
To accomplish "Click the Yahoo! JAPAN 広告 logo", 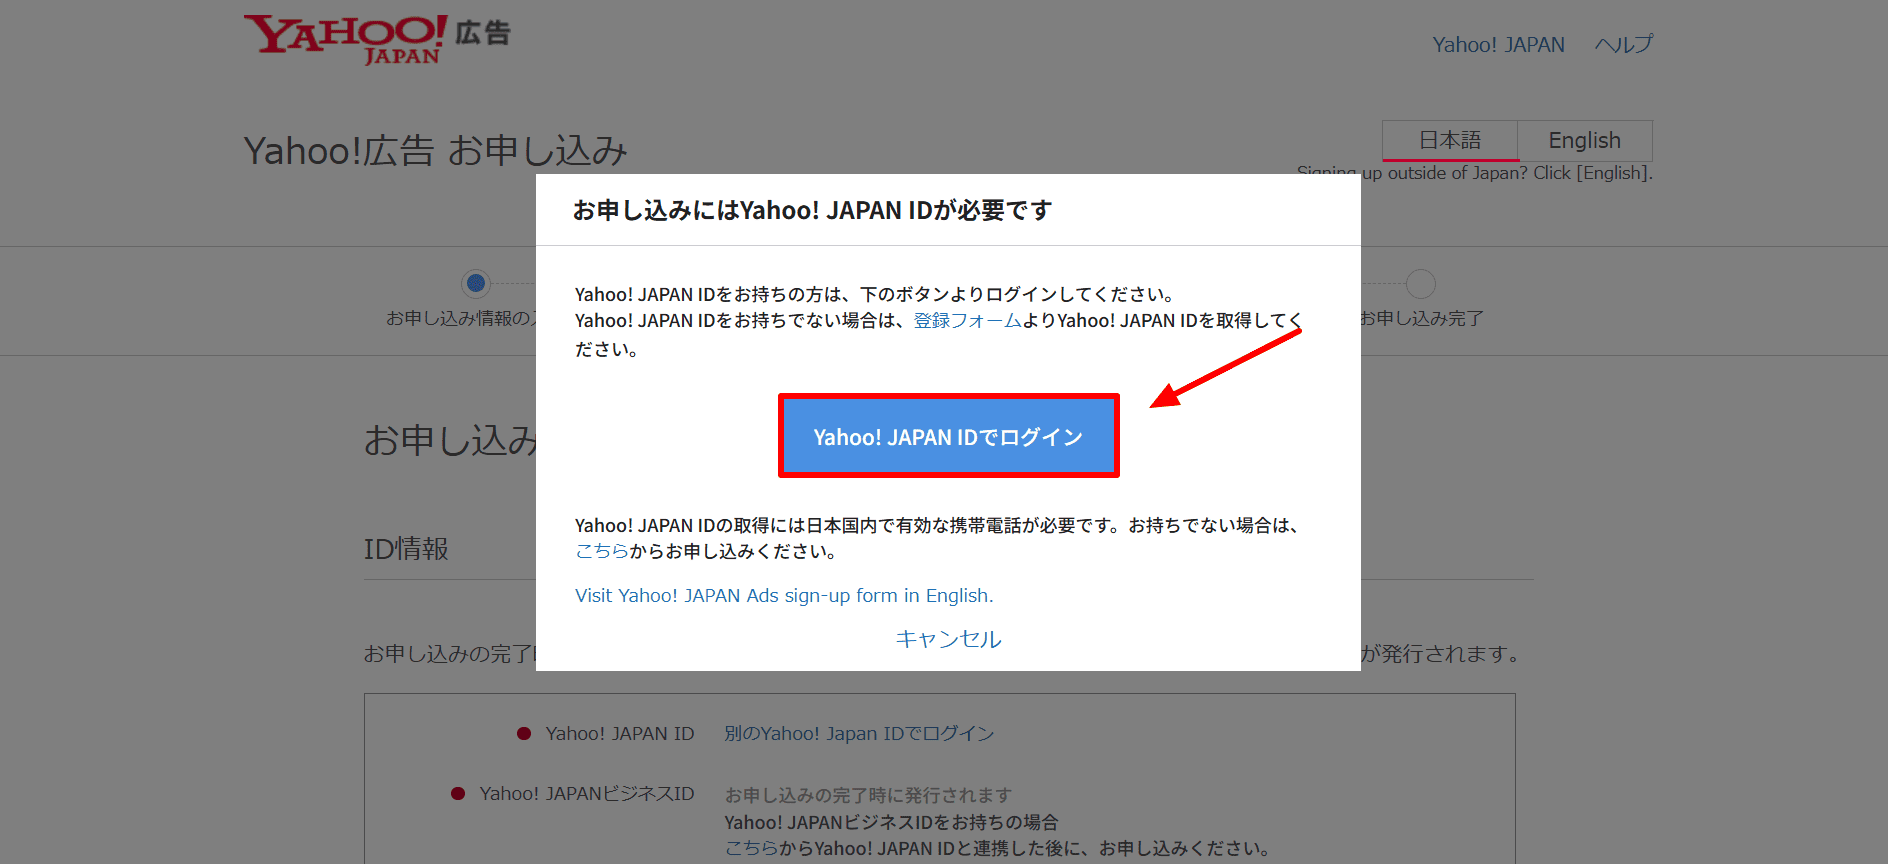I will [377, 39].
